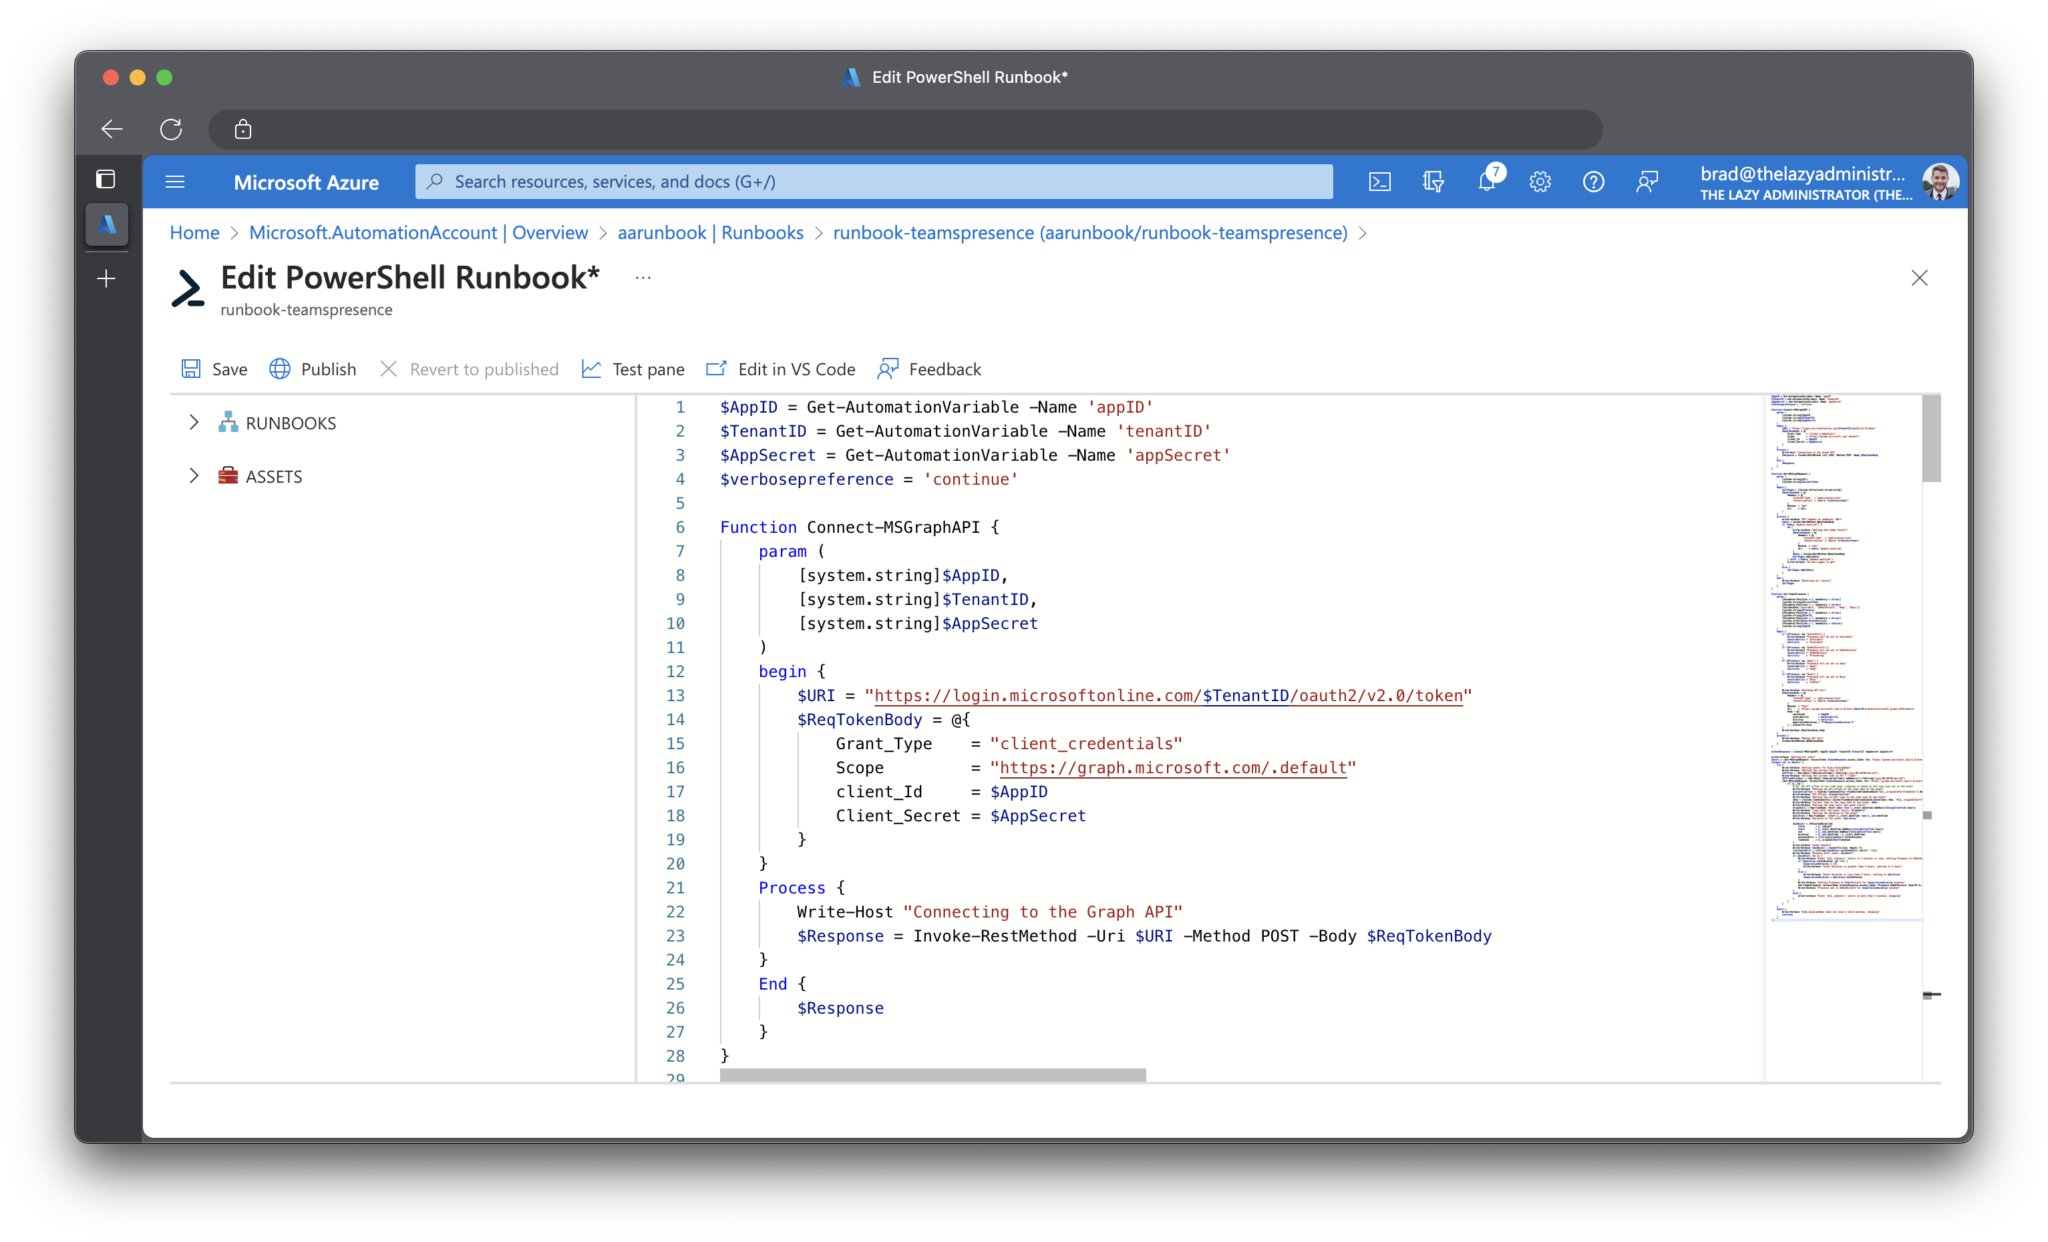Choose Edit in VS Code
Image resolution: width=2048 pixels, height=1242 pixels.
pyautogui.click(x=781, y=369)
